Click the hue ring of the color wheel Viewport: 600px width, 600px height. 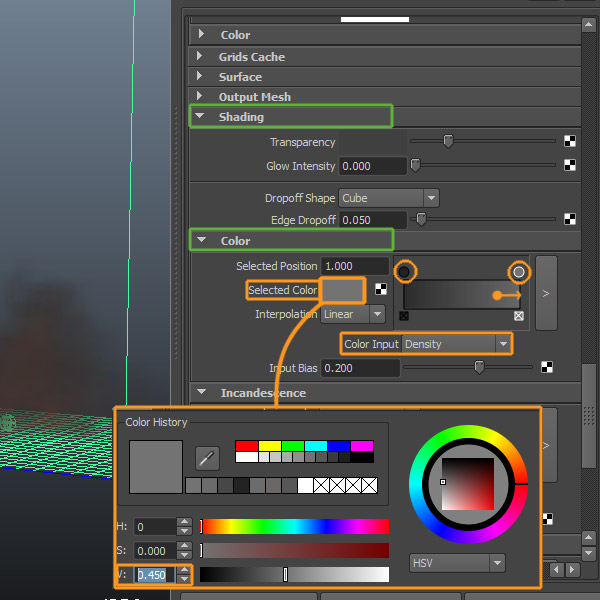[x=468, y=431]
